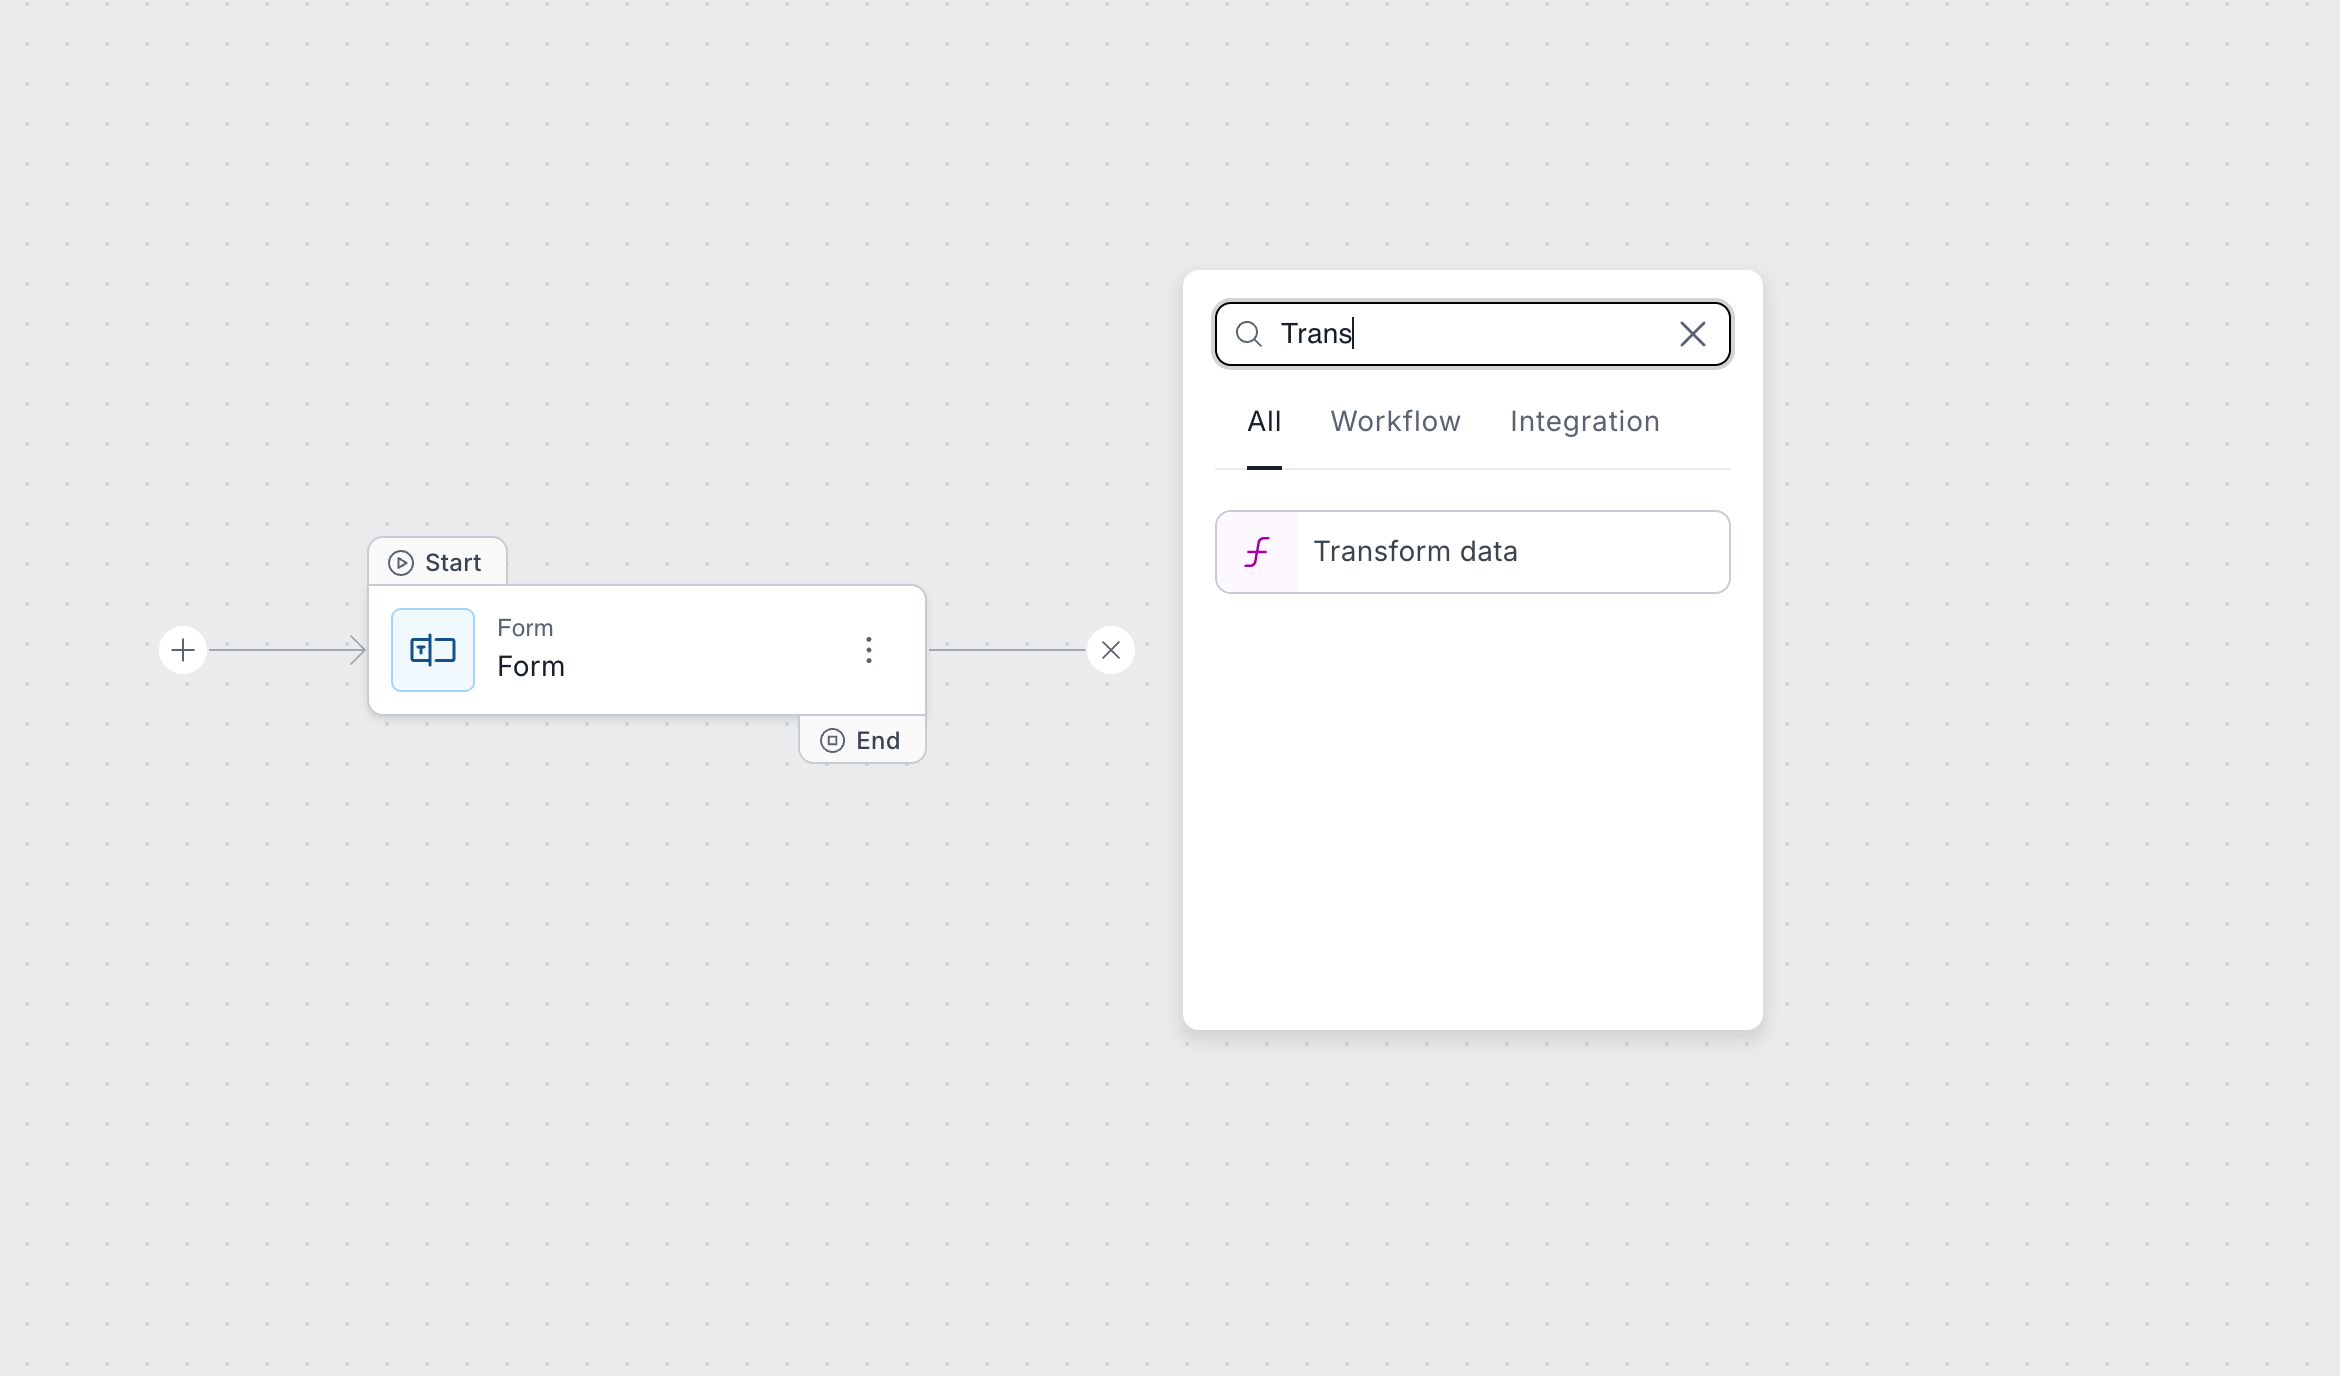
Task: Open the Form node three-dot menu
Action: click(x=868, y=650)
